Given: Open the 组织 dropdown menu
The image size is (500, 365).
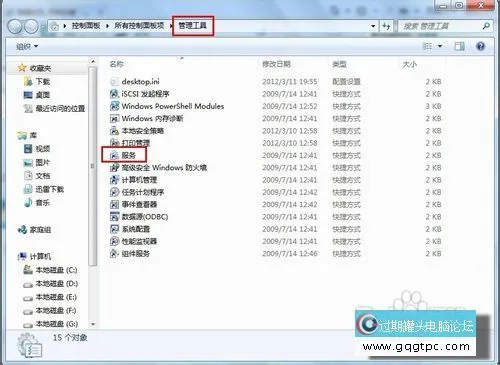Looking at the screenshot, I should [x=27, y=46].
